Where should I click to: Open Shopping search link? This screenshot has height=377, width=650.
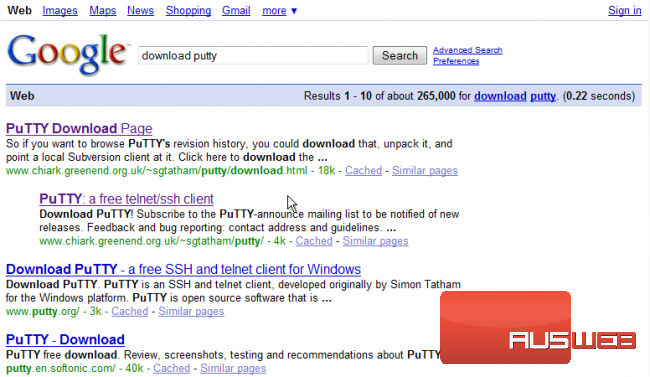coord(188,10)
